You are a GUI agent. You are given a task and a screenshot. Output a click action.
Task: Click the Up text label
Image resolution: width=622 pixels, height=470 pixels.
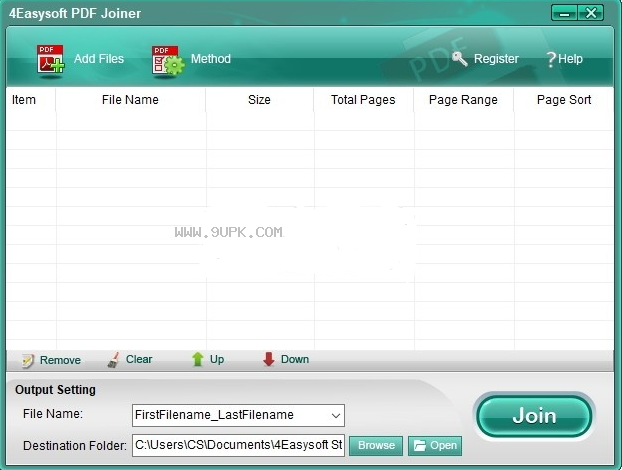pos(217,359)
